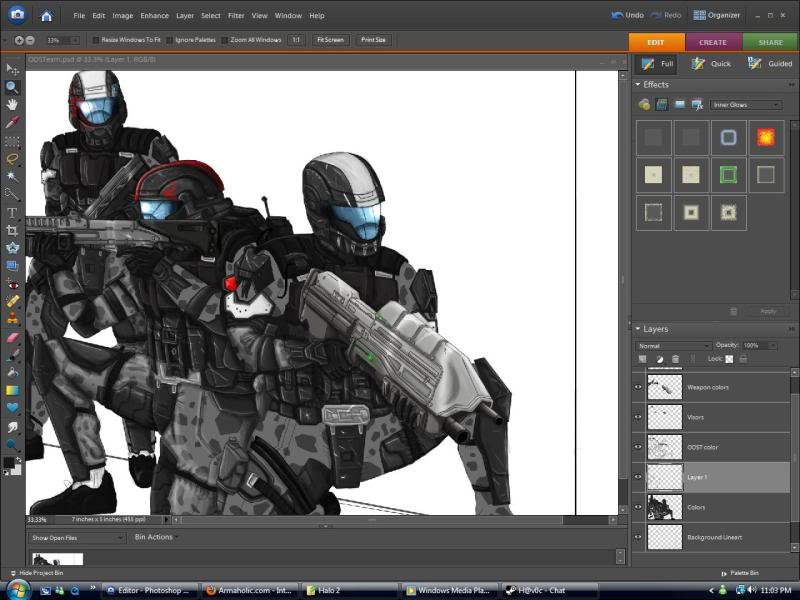800x600 pixels.
Task: Collapse the Effects palette
Action: point(638,85)
